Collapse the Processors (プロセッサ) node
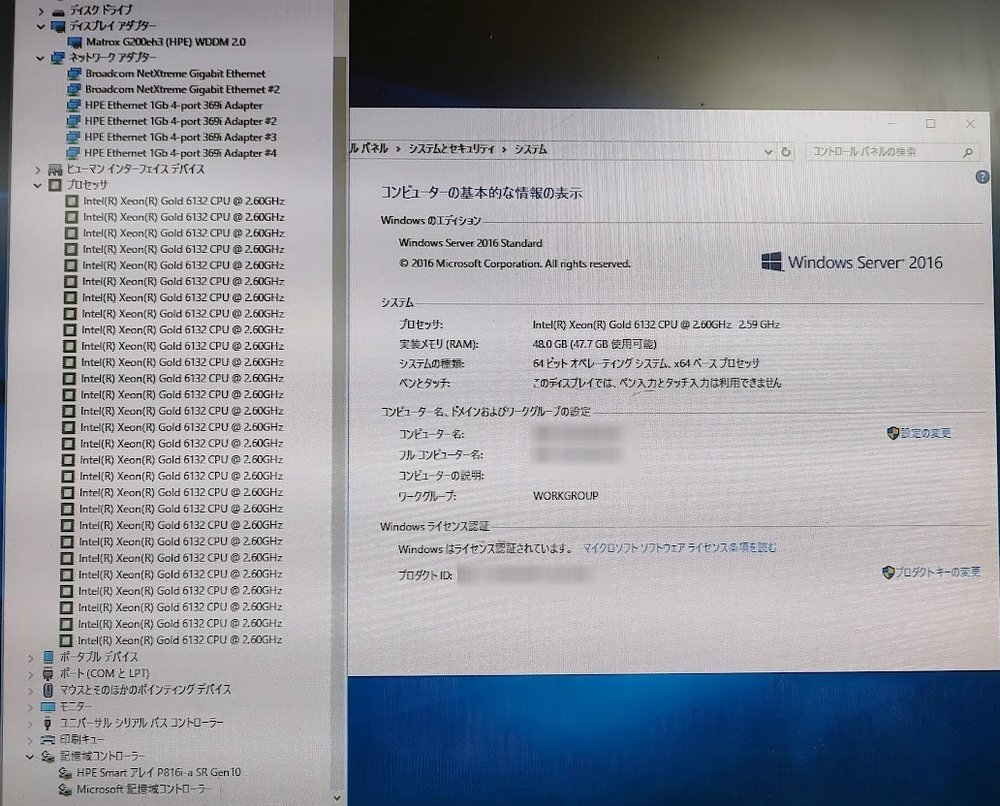 coord(38,186)
